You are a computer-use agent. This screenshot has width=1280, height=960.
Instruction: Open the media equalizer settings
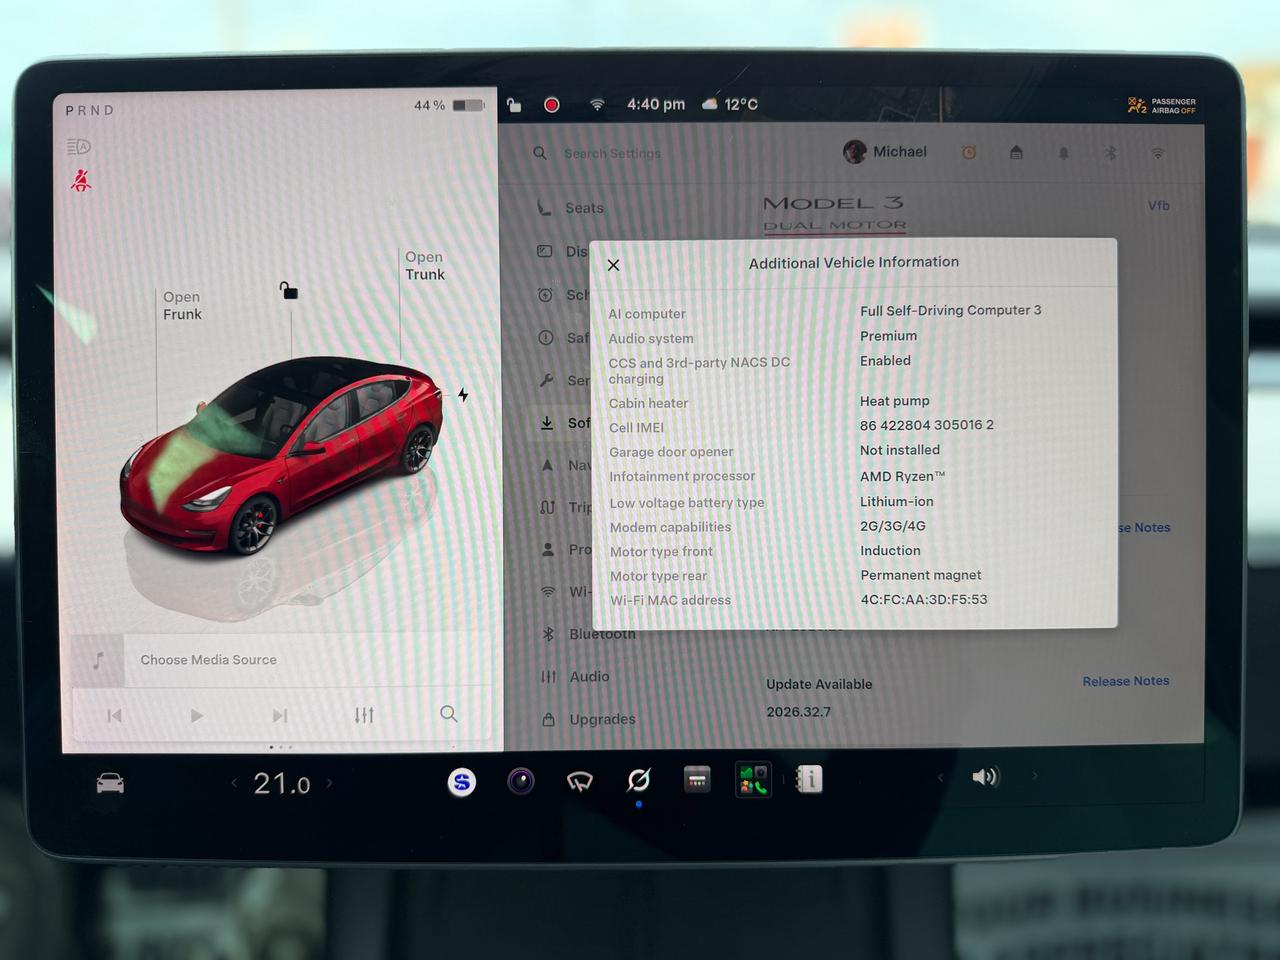click(364, 715)
